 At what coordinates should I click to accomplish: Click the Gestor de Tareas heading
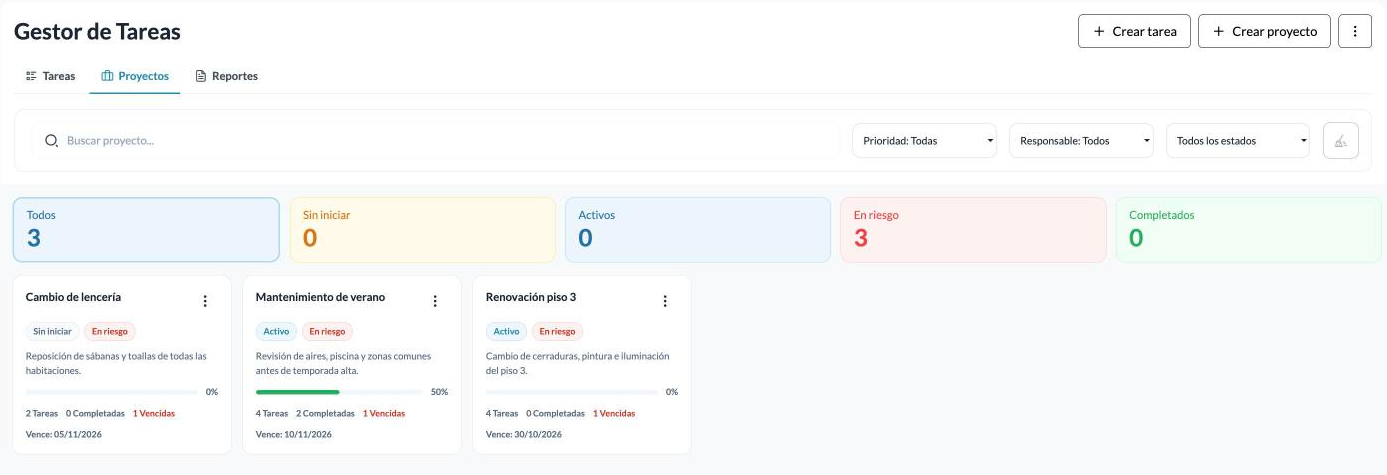(97, 31)
